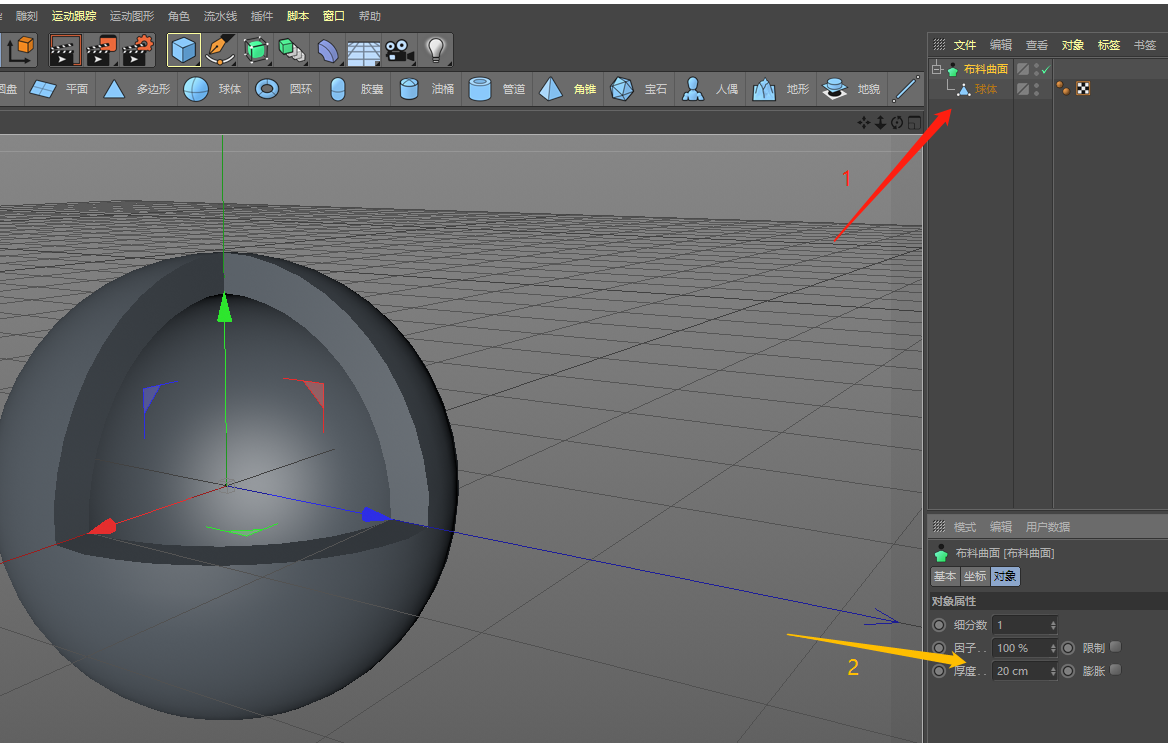
Task: Add a 宝石 platonic primitive
Action: [x=623, y=89]
